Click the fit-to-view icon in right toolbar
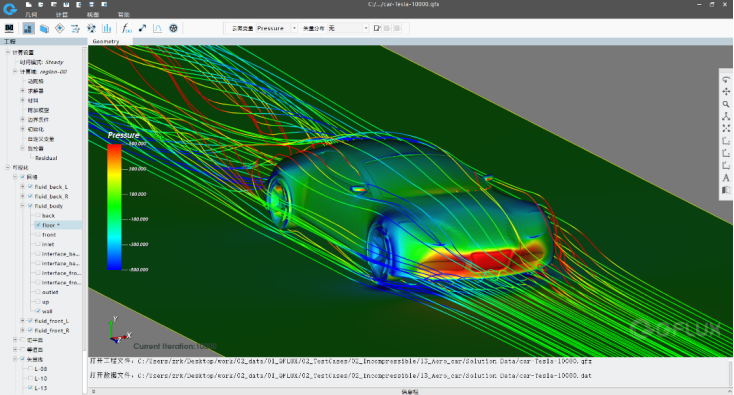734x395 pixels. click(726, 128)
